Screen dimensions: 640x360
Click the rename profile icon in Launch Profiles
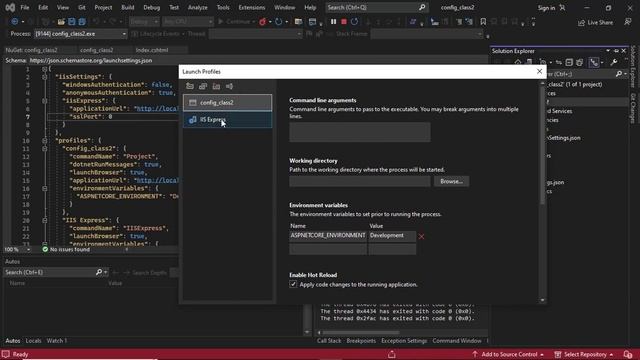229,86
